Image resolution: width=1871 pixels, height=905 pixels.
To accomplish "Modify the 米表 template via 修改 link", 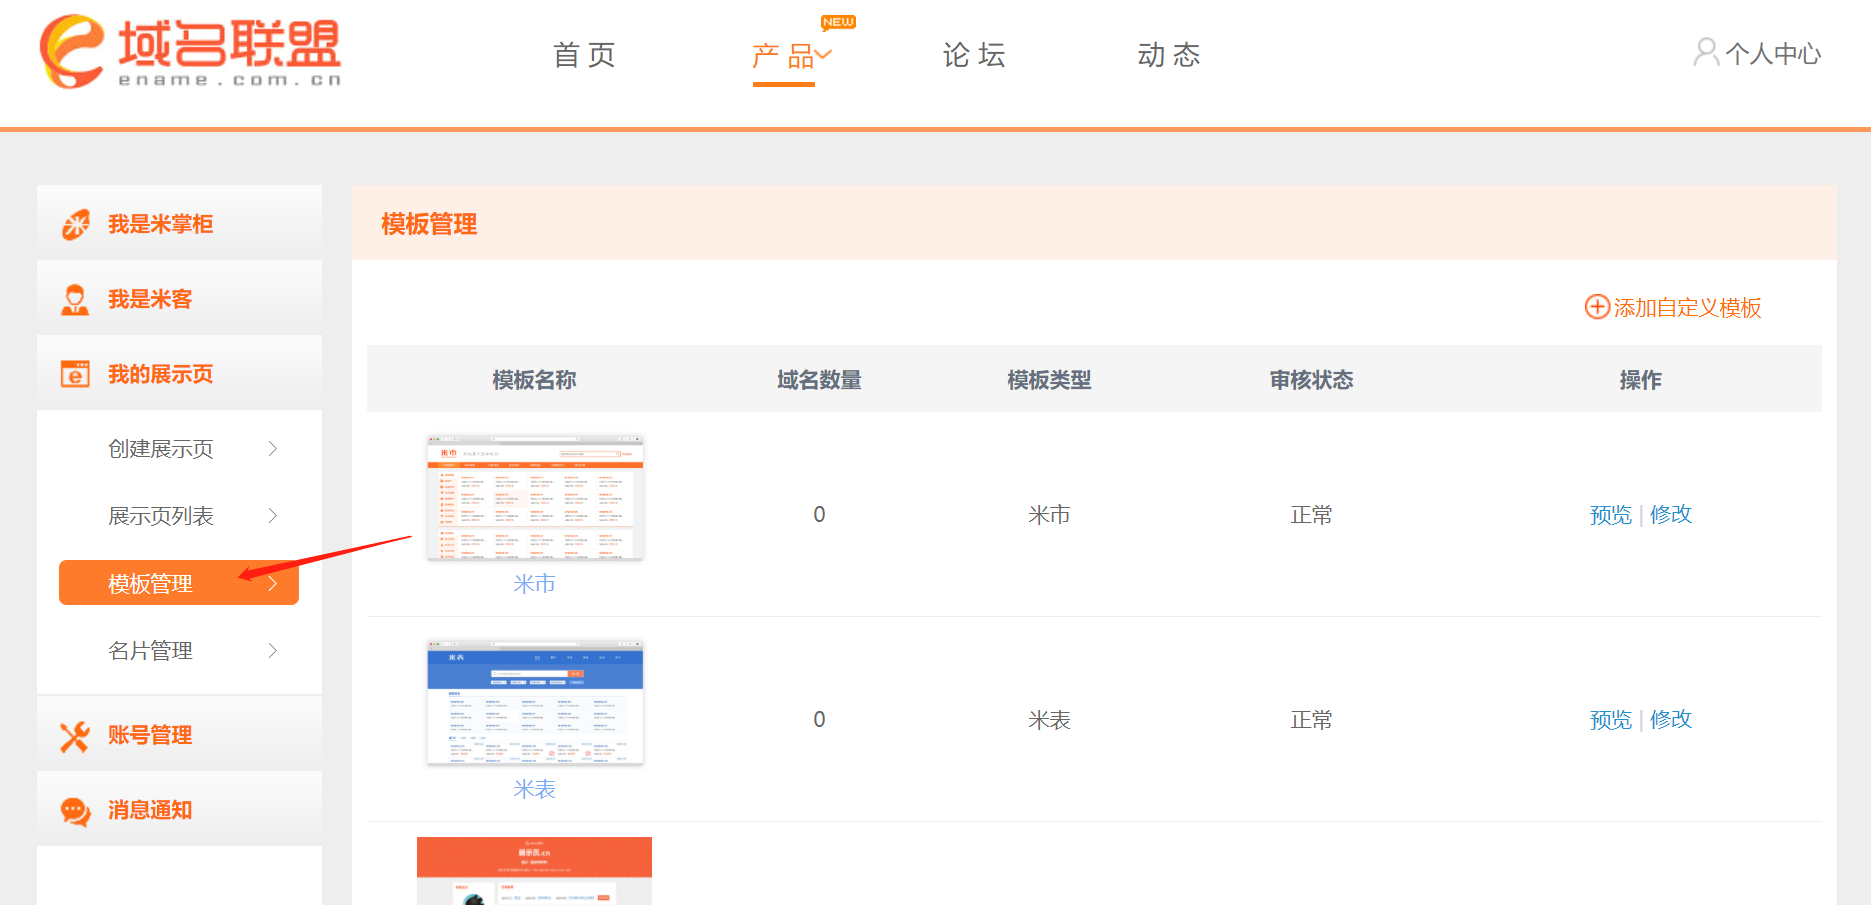I will (x=1671, y=719).
